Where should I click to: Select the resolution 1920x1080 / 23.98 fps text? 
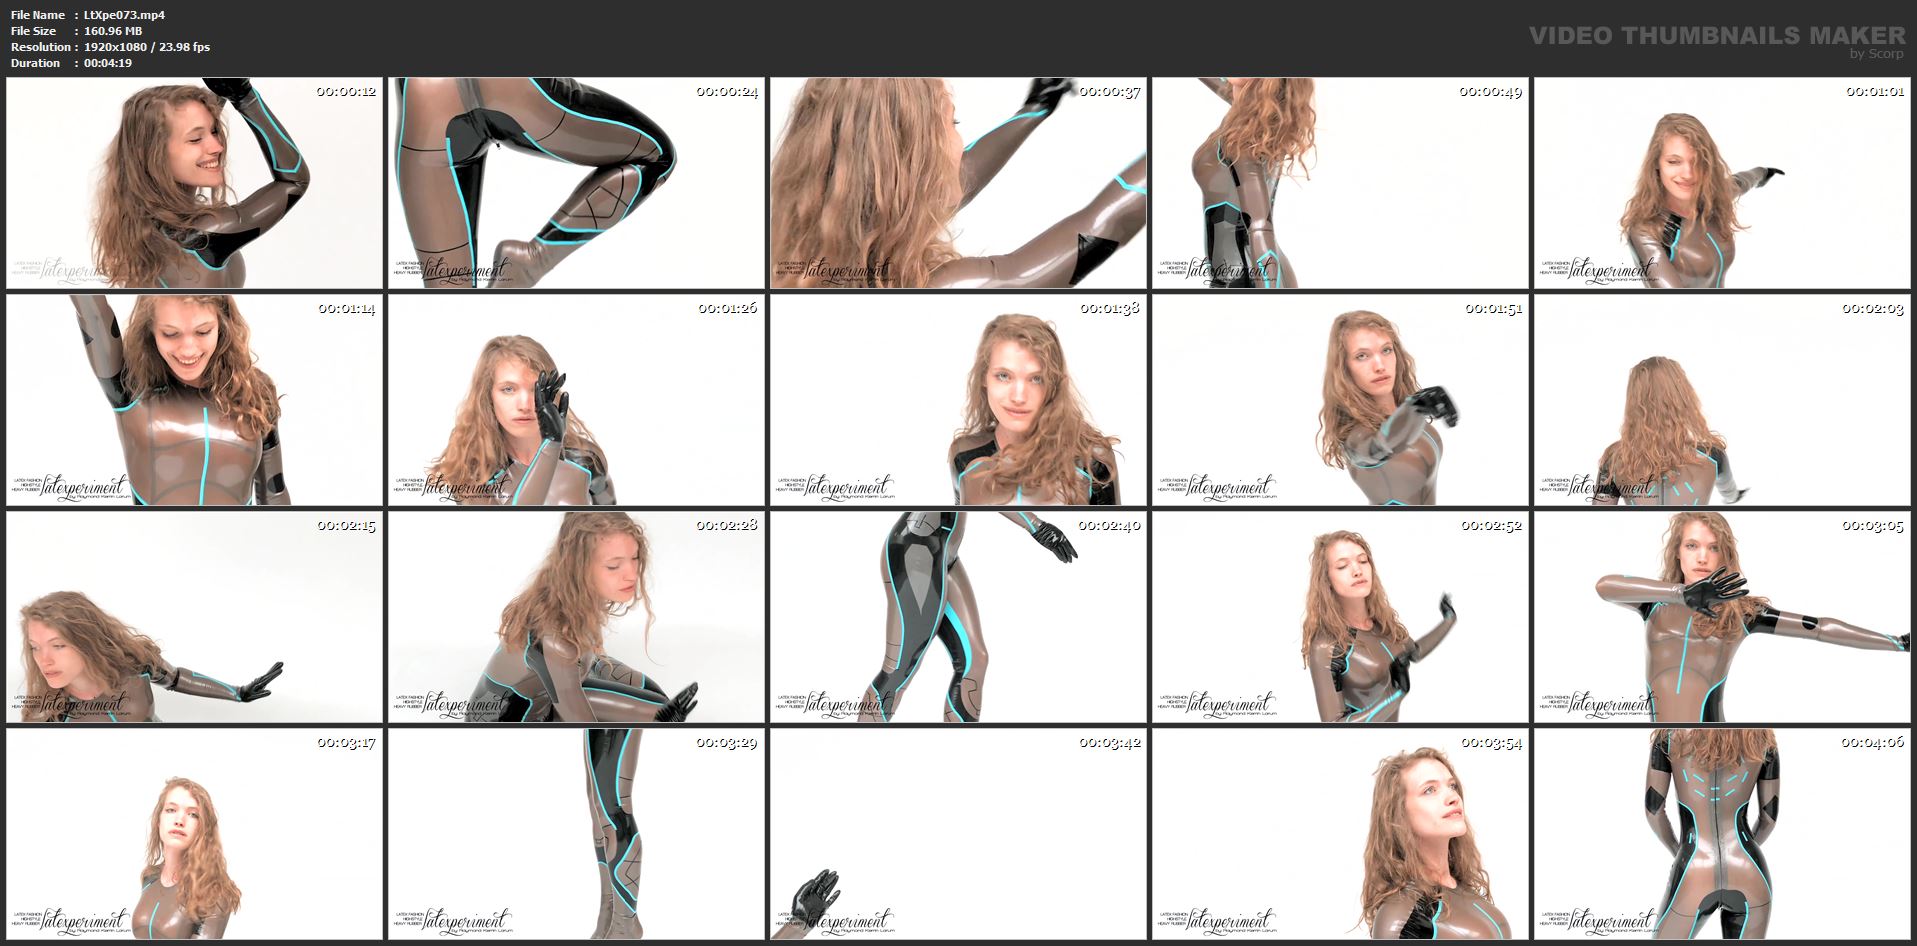coord(147,47)
